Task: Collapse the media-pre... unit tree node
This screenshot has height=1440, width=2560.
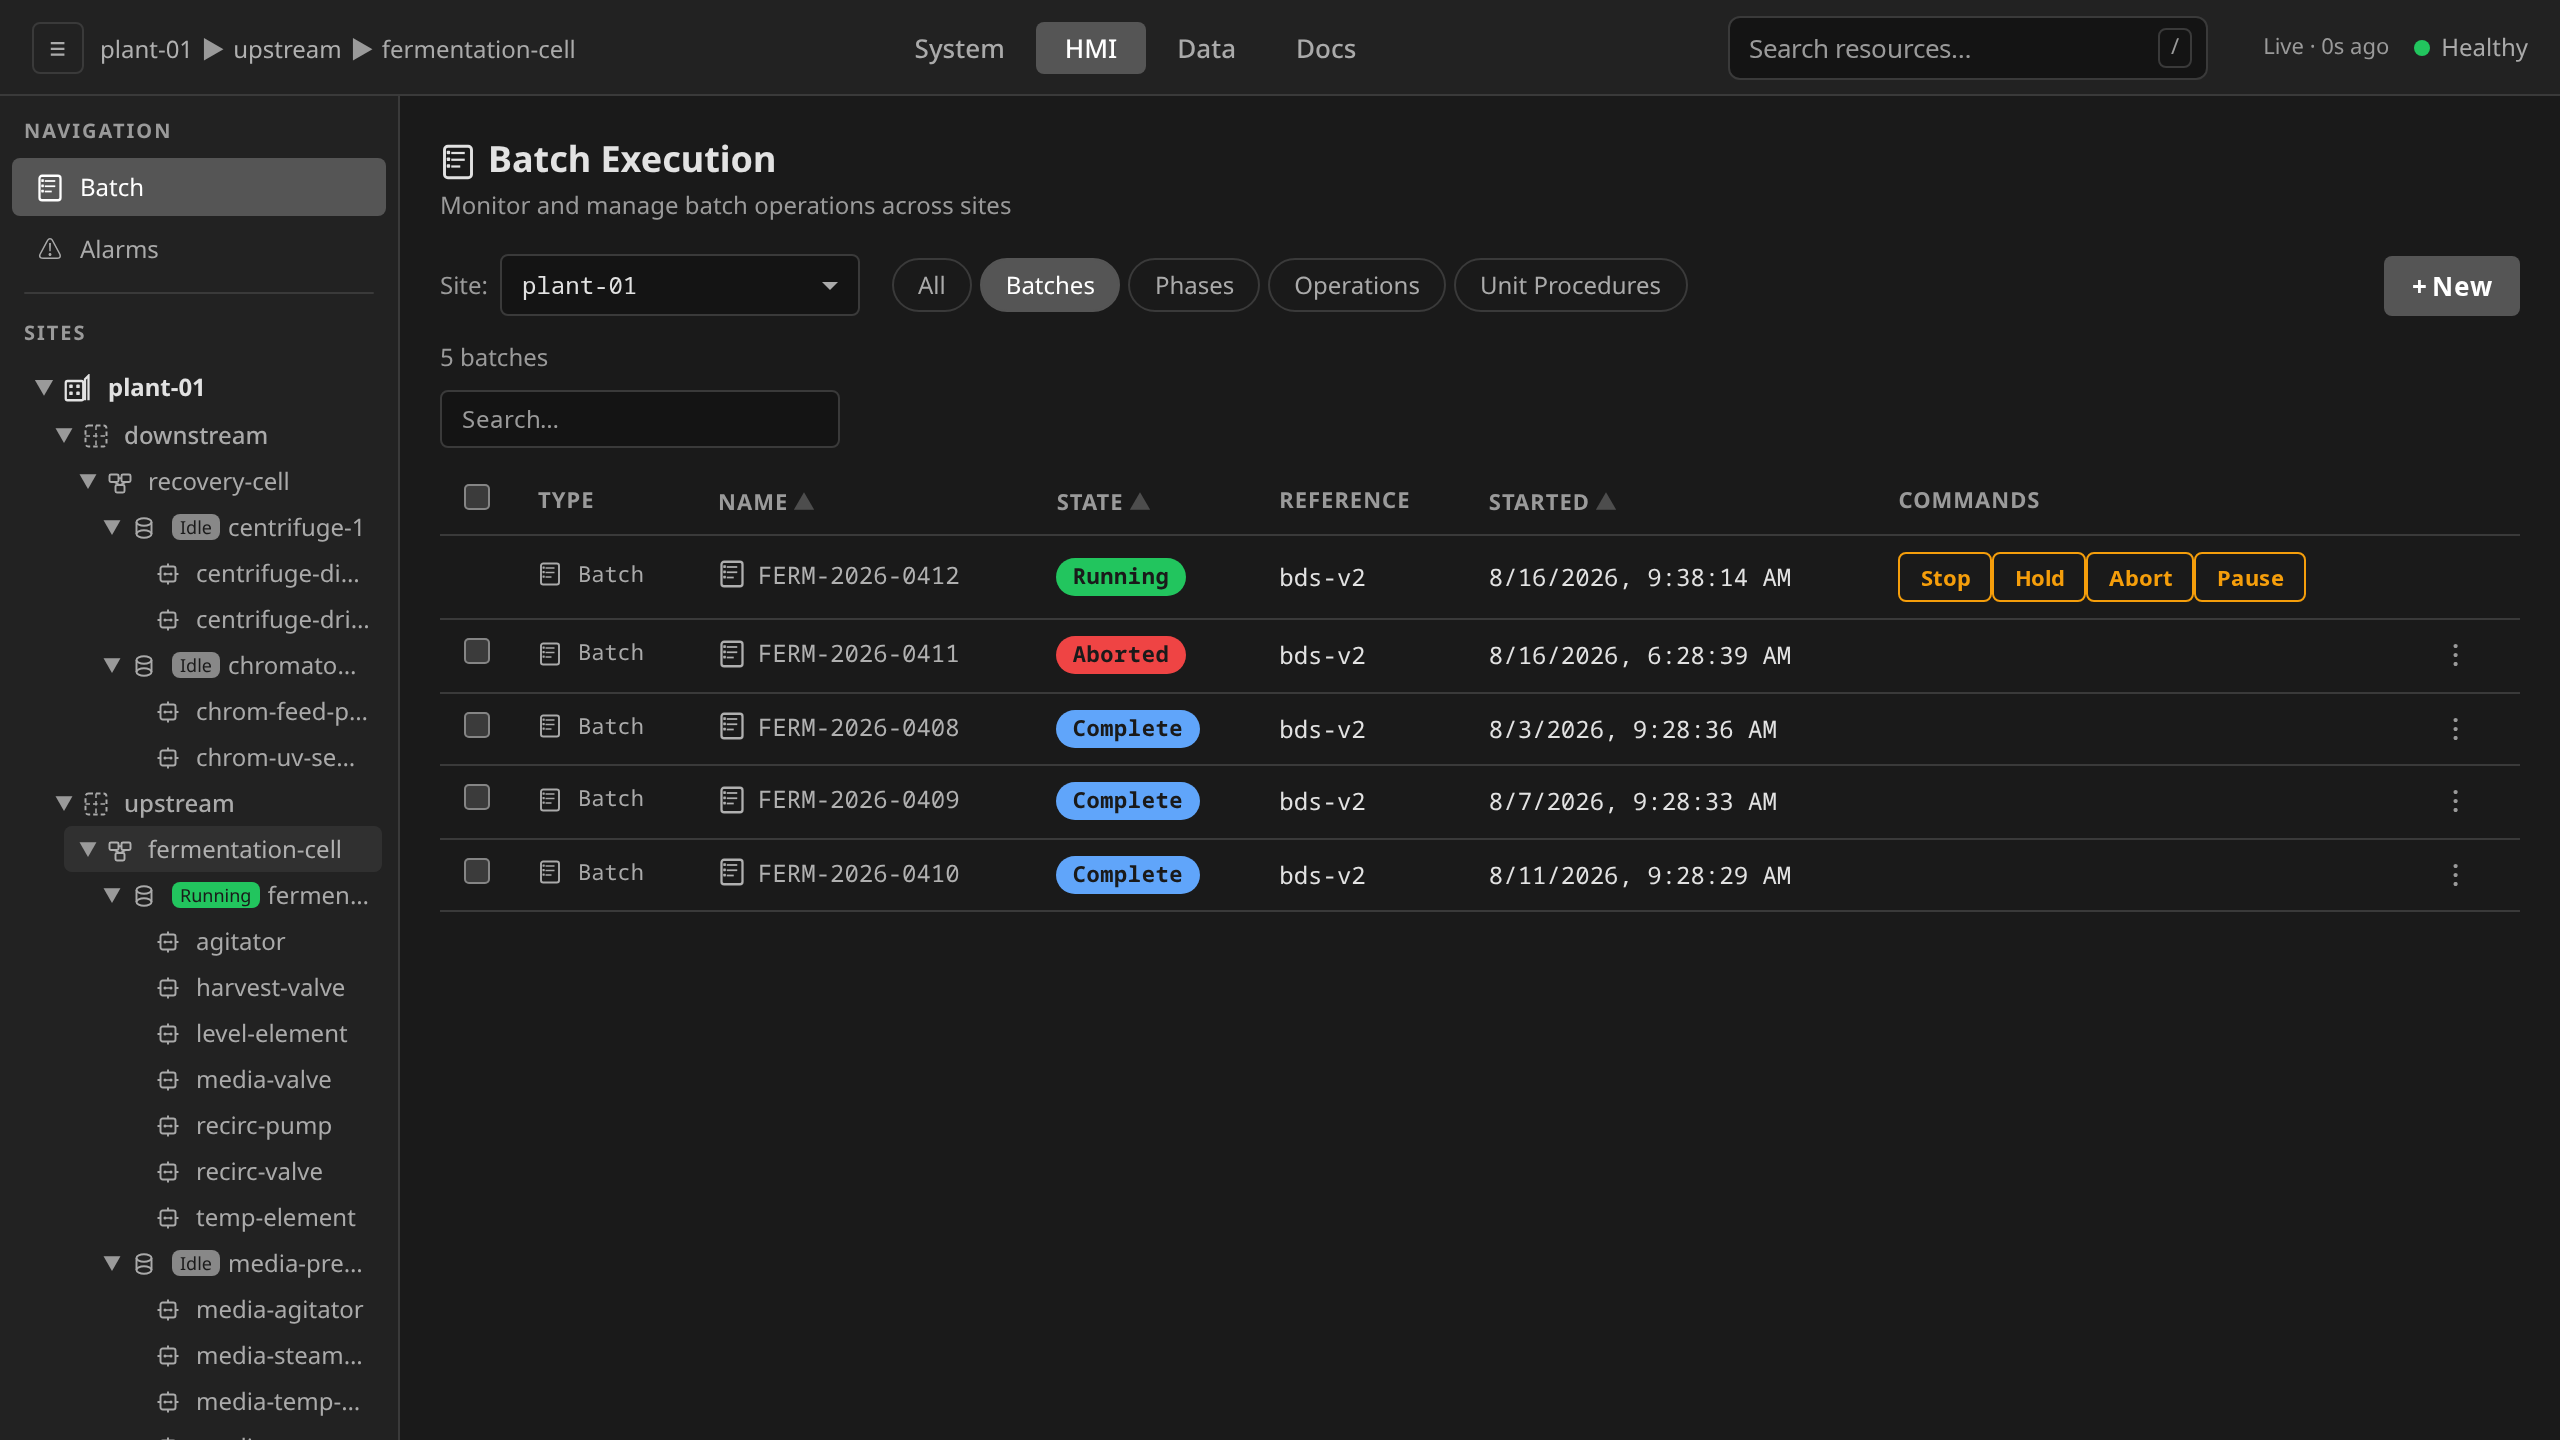Action: tap(112, 1263)
